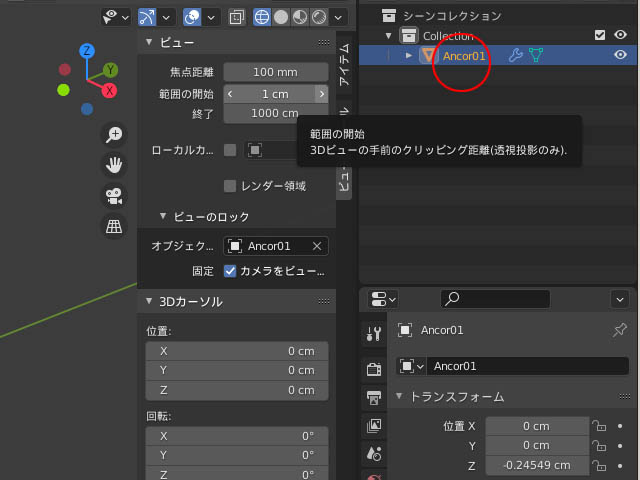Click the properties search field
Viewport: 640px width, 480px height.
(495, 299)
